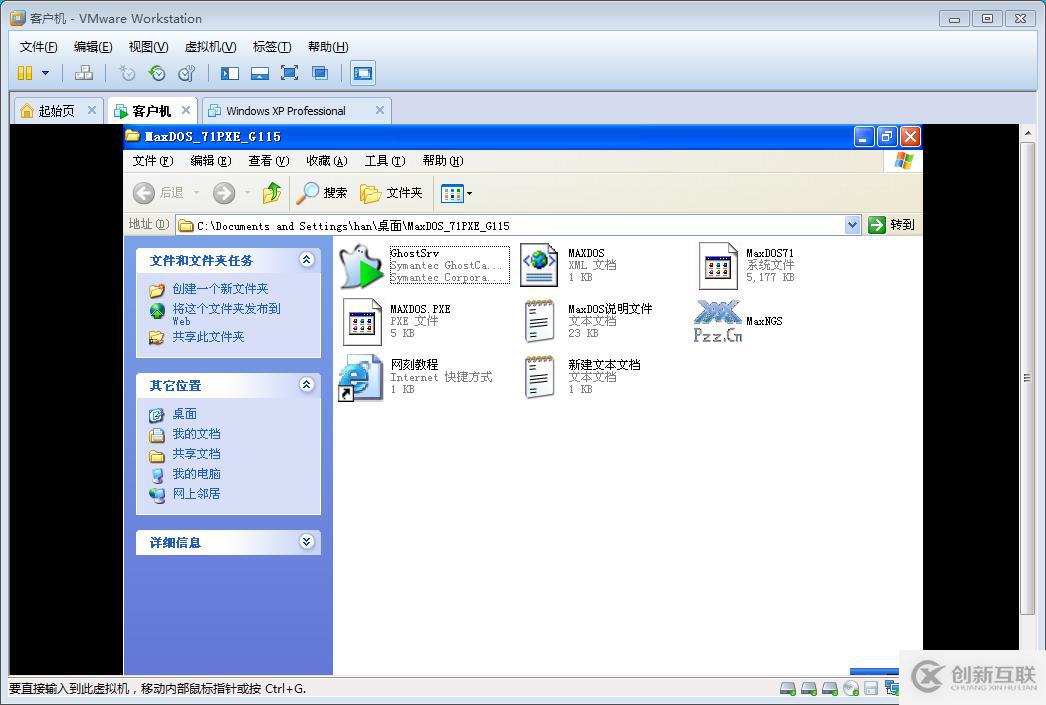Viewport: 1046px width, 705px height.
Task: Click the Explorer 后退 back button
Action: [x=158, y=193]
